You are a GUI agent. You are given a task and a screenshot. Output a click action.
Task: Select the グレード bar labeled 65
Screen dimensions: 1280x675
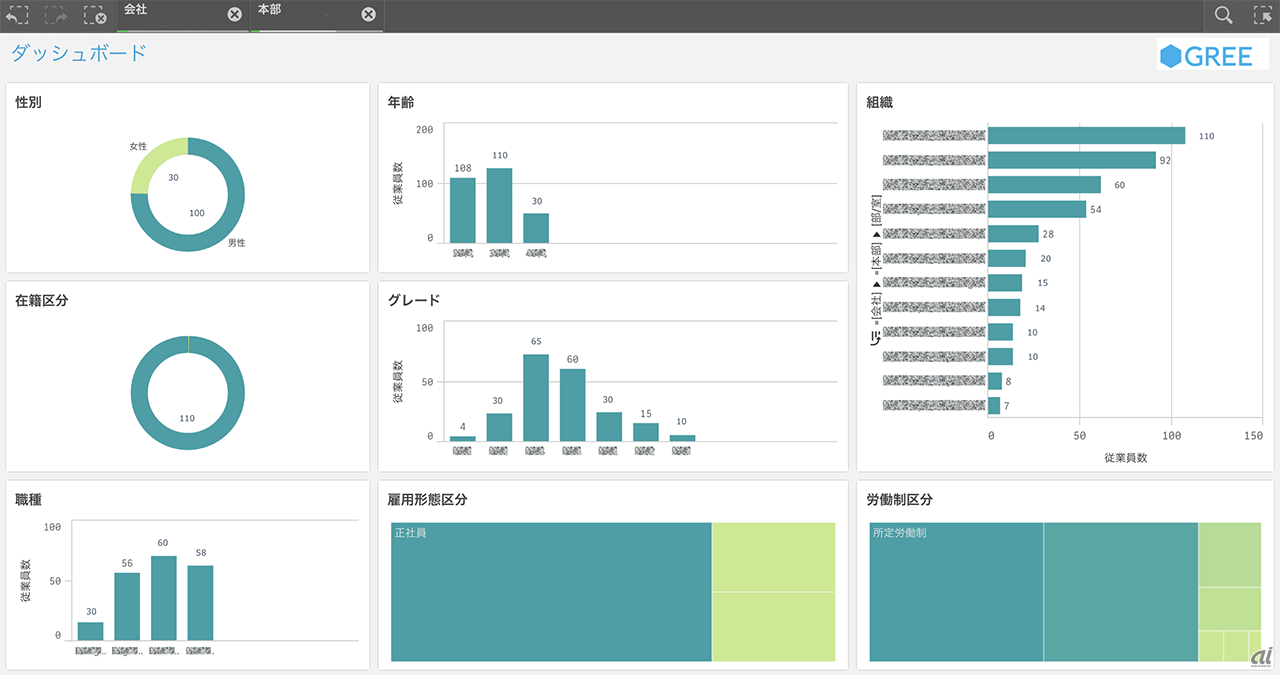click(x=536, y=397)
